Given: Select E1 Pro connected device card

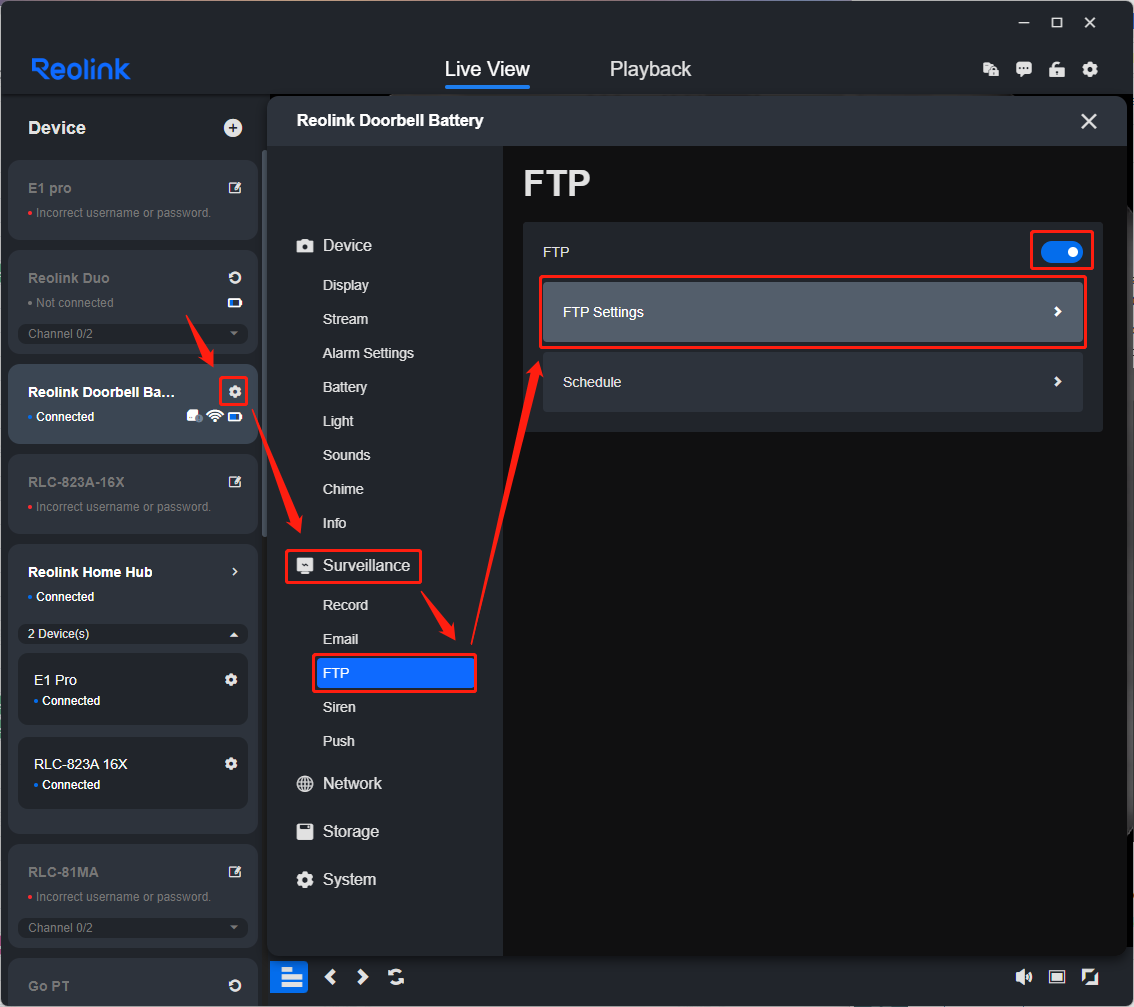Looking at the screenshot, I should (132, 689).
